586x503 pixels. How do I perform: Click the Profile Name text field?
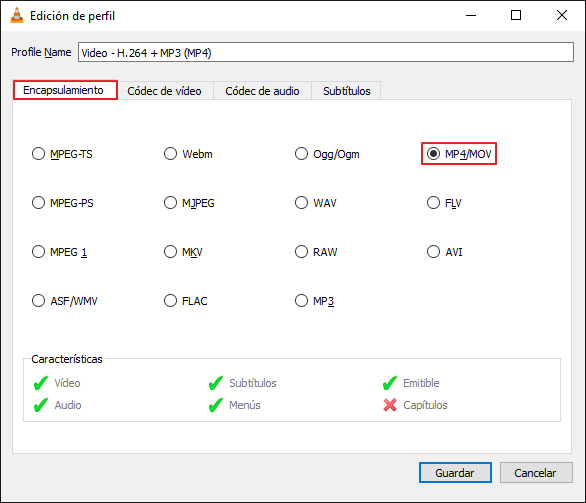326,52
